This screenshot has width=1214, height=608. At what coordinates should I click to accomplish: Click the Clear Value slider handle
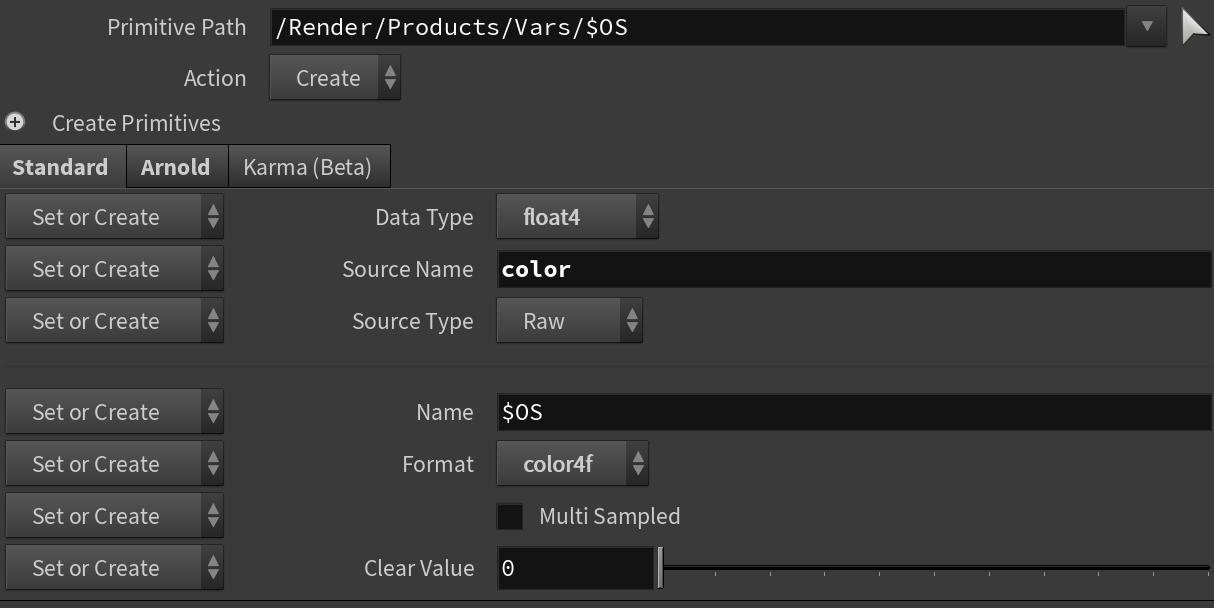coord(660,568)
